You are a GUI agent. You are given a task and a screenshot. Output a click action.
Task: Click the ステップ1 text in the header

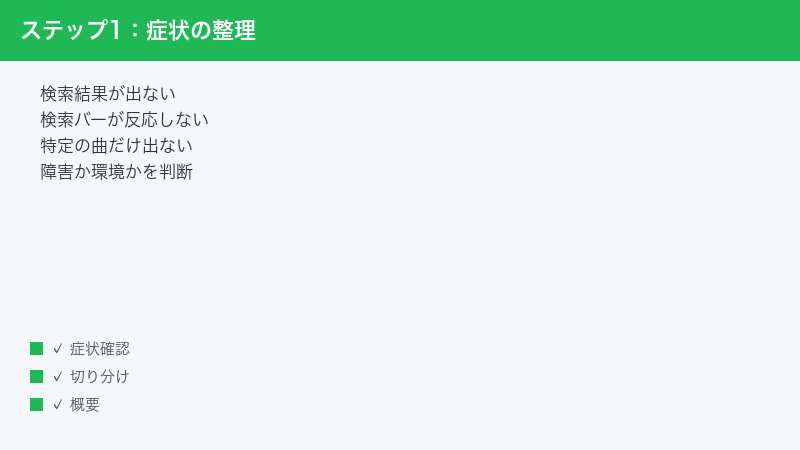(x=71, y=30)
